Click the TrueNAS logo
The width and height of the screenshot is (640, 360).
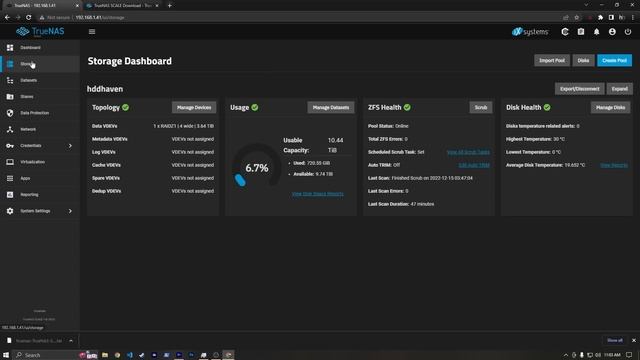tap(40, 31)
